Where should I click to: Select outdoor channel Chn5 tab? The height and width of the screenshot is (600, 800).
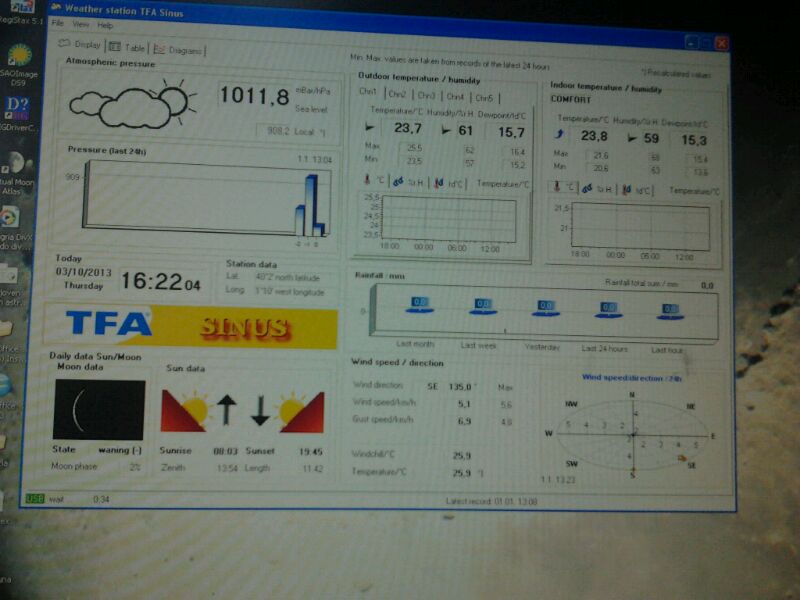point(484,98)
